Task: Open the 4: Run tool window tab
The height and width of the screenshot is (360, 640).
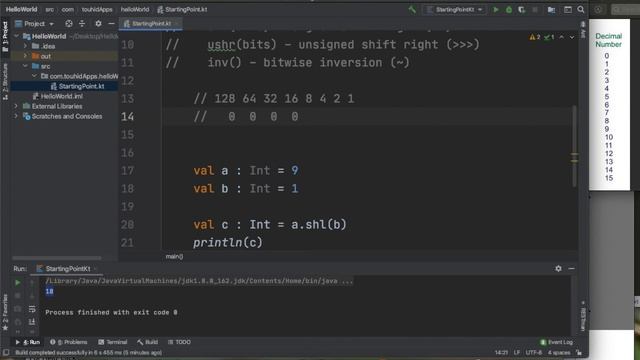Action: click(28, 342)
